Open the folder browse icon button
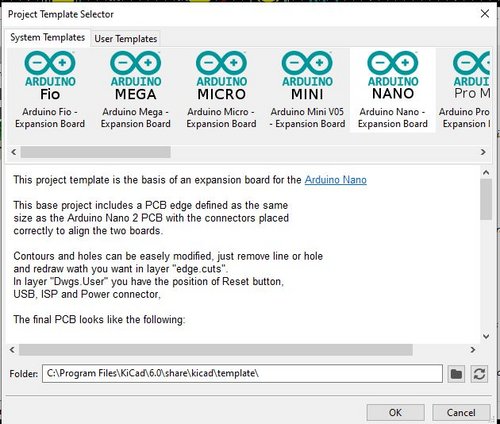The height and width of the screenshot is (424, 500). 456,374
